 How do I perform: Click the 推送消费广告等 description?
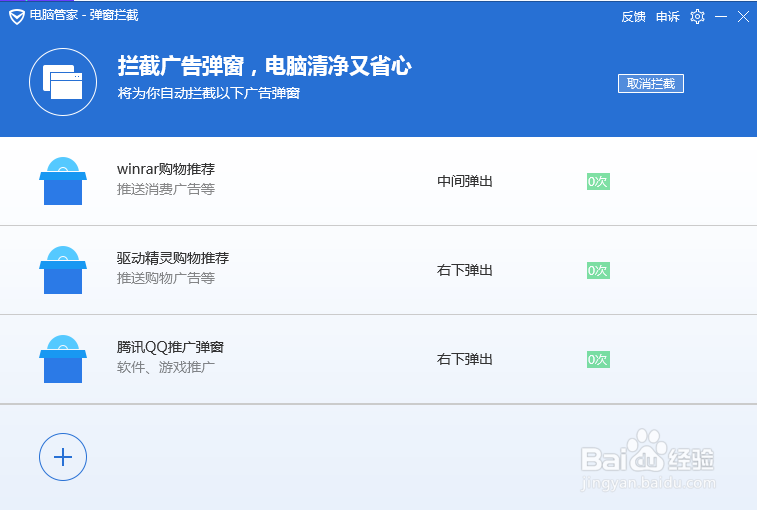pyautogui.click(x=166, y=189)
